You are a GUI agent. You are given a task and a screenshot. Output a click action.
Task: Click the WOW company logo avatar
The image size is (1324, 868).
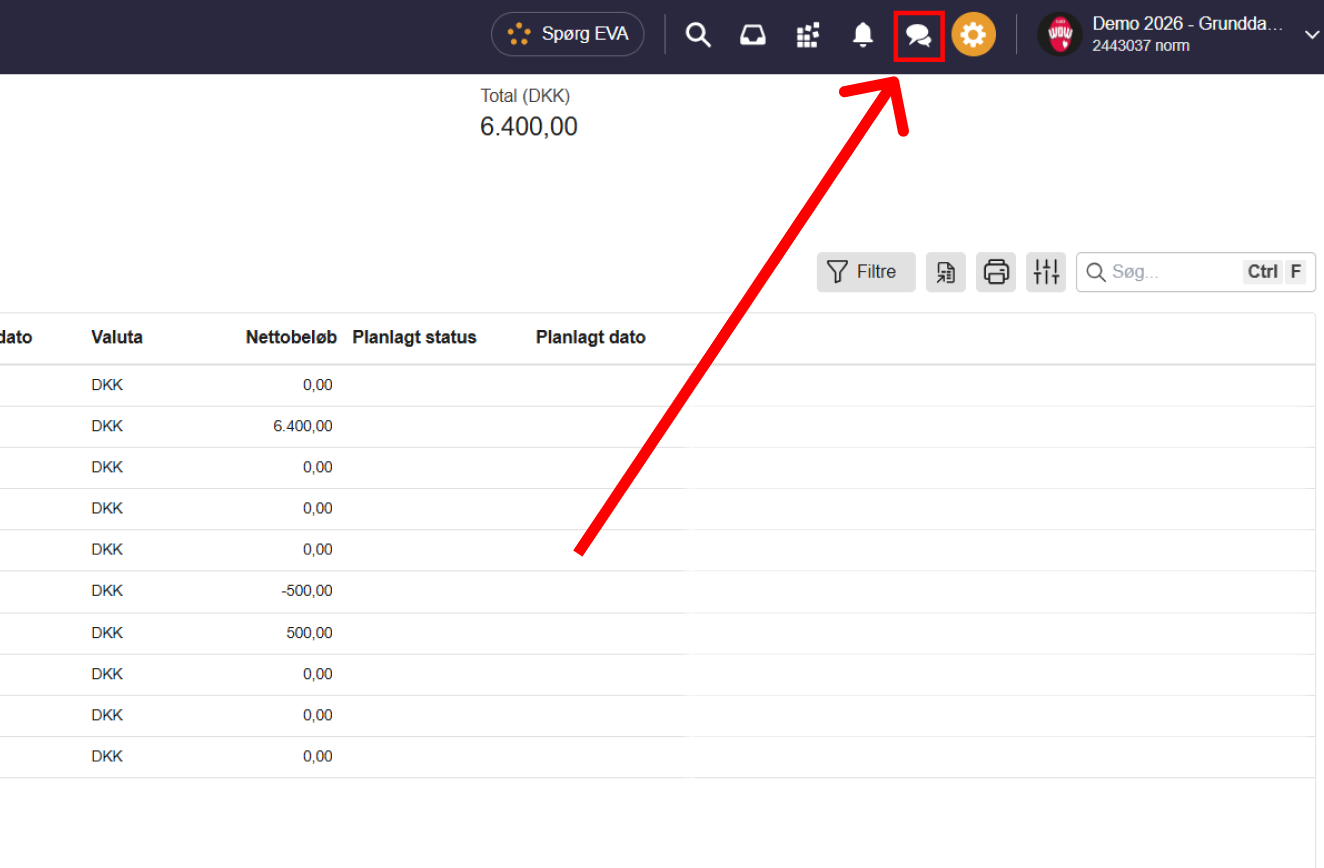click(1059, 35)
